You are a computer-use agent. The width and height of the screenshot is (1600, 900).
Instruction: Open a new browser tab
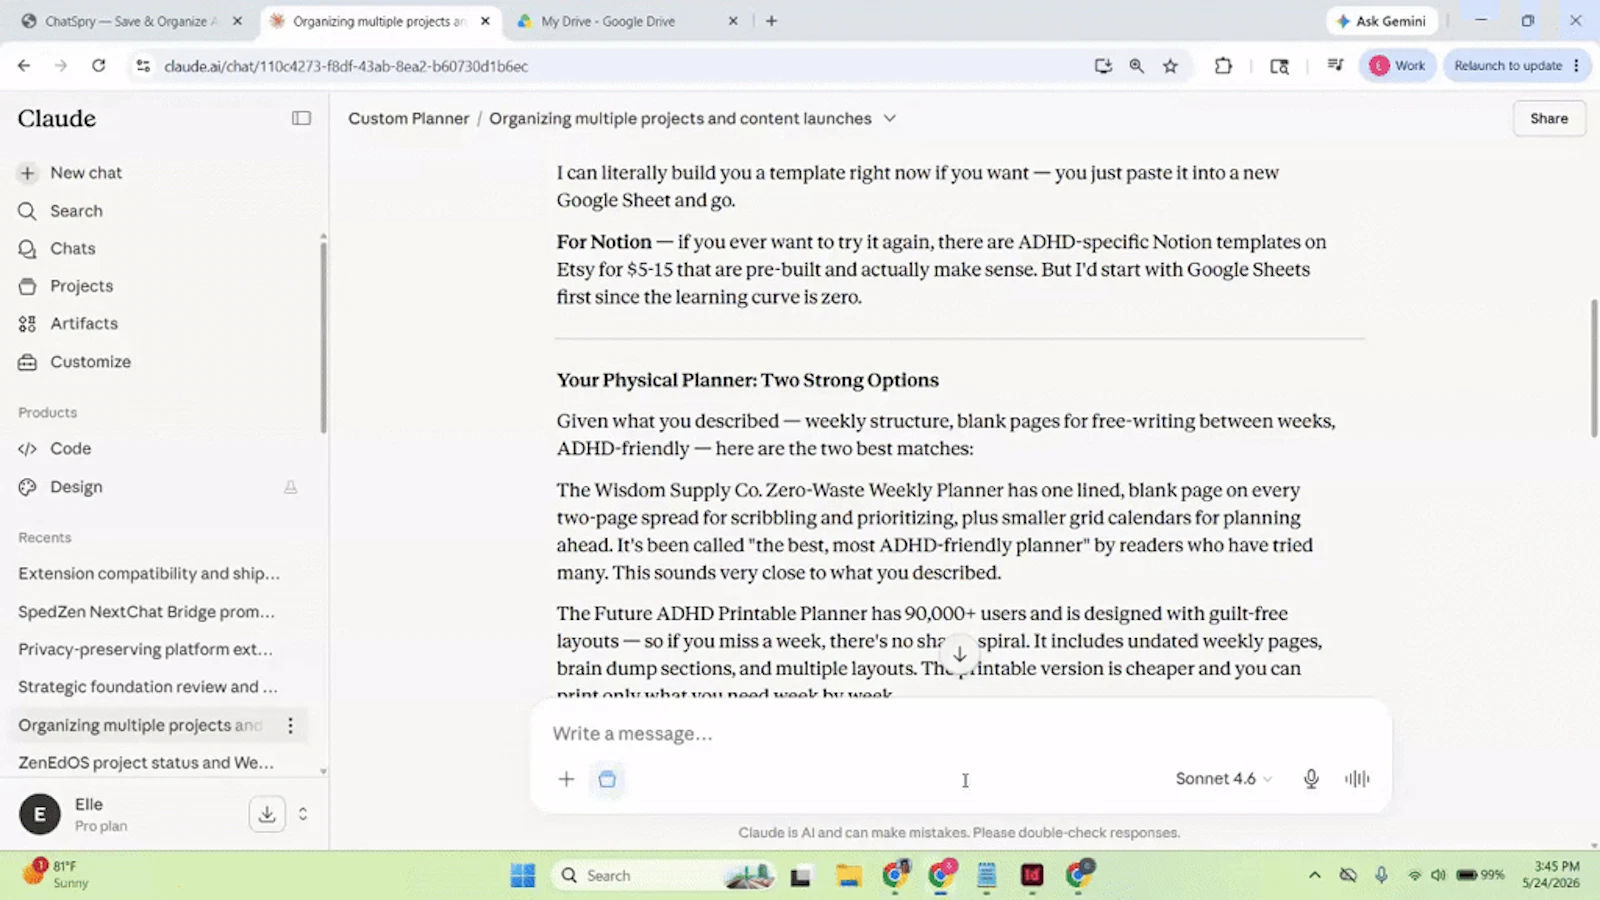[771, 21]
